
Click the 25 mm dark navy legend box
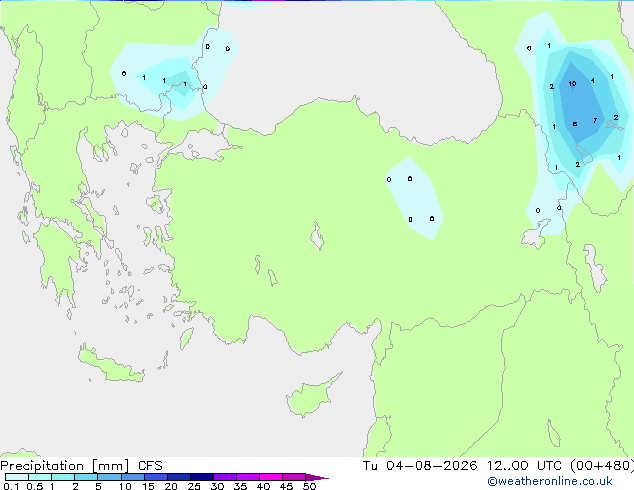[x=202, y=477]
